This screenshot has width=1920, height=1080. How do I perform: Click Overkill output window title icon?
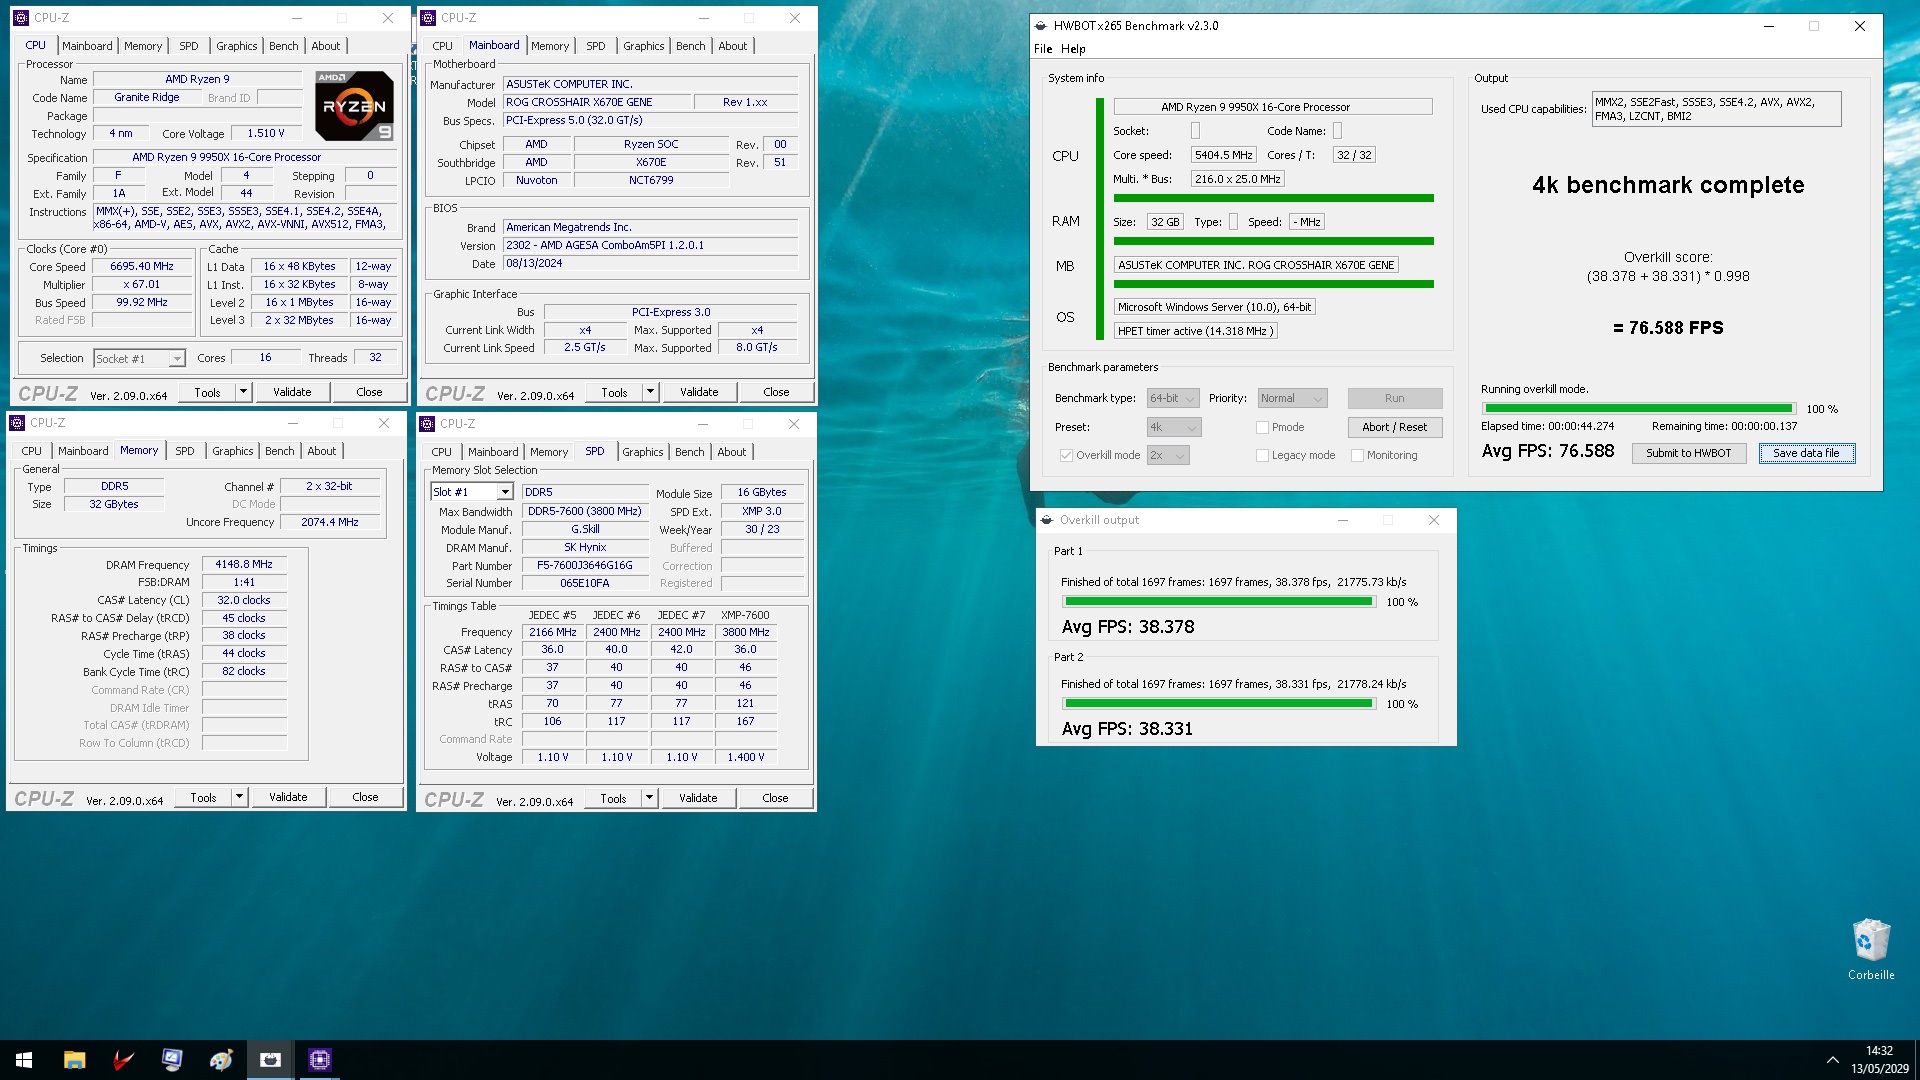coord(1047,520)
